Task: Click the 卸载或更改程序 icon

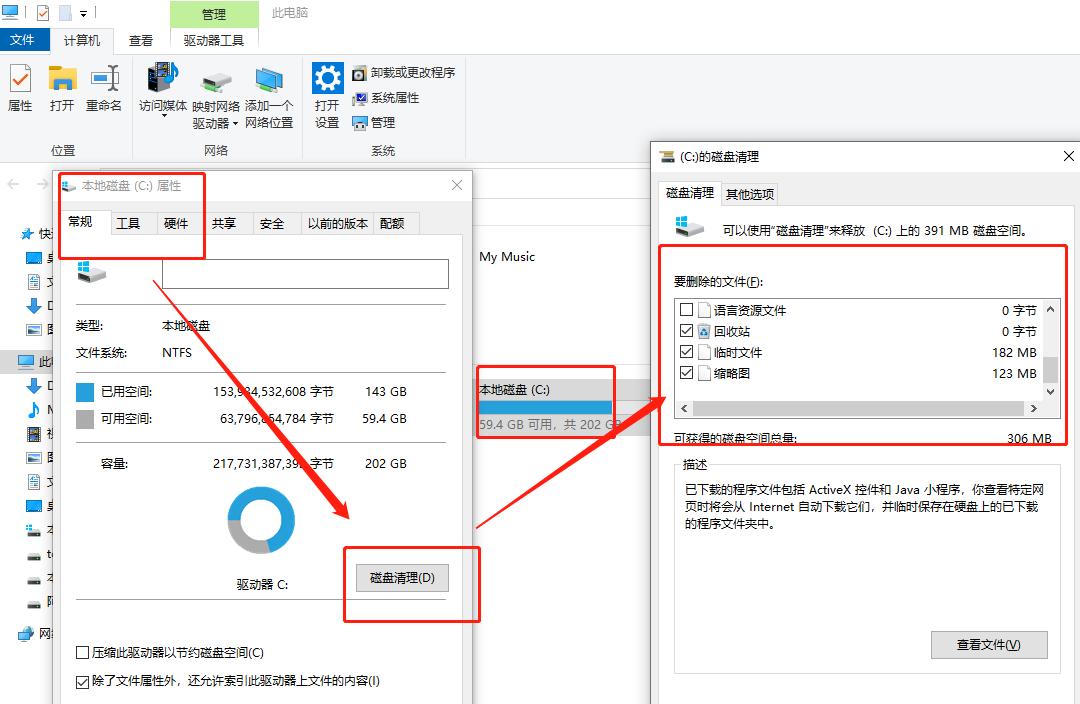Action: click(x=359, y=72)
